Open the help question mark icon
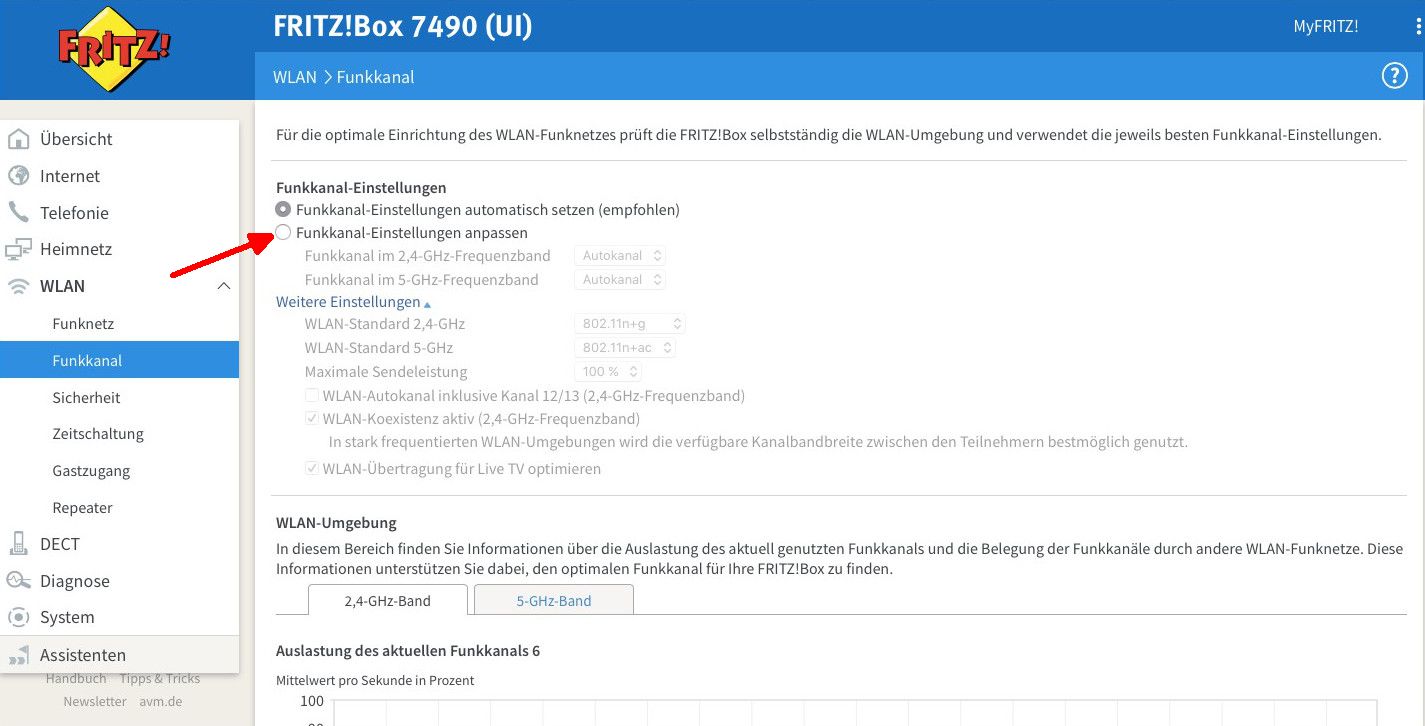Screen dimensions: 1425x726 1394,76
